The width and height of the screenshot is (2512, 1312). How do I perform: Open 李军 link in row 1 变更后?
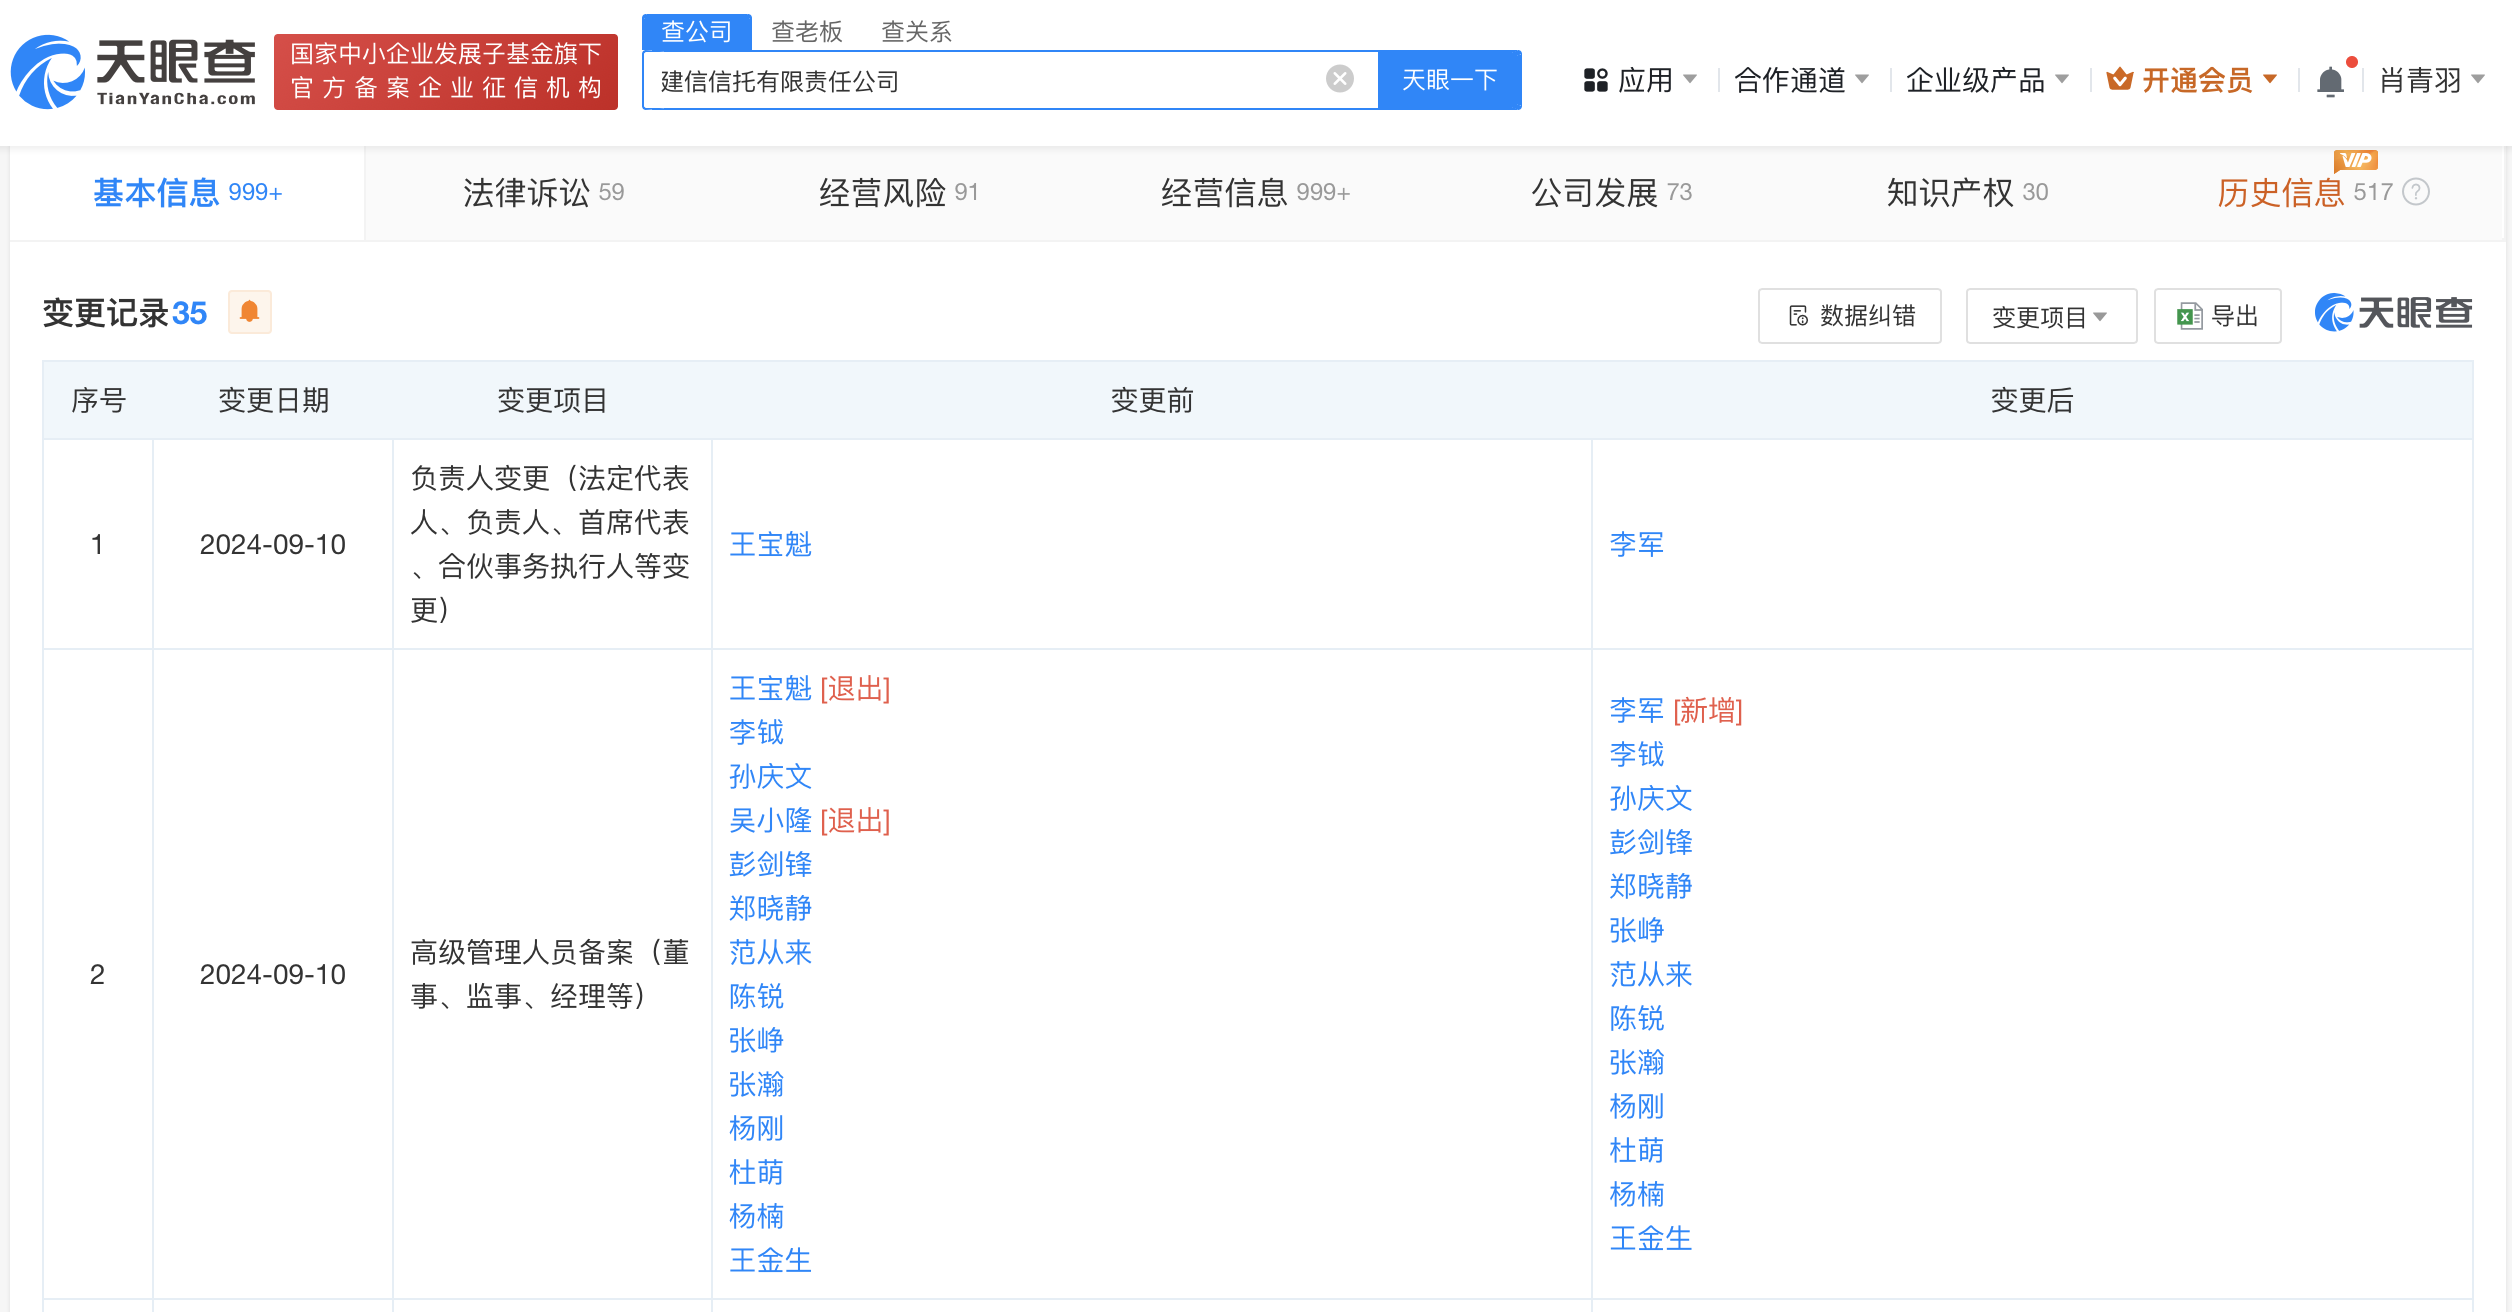click(1636, 544)
